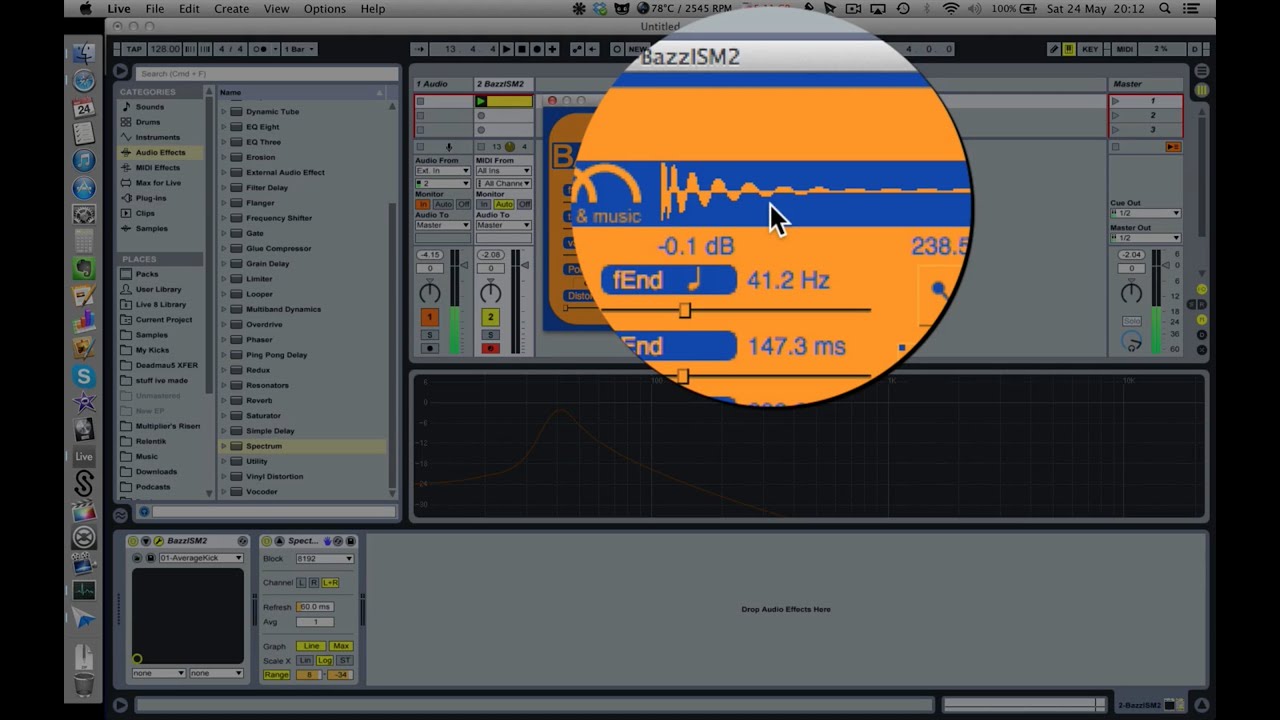This screenshot has height=720, width=1280.
Task: Select the tempo field showing 128.00
Action: pyautogui.click(x=164, y=49)
